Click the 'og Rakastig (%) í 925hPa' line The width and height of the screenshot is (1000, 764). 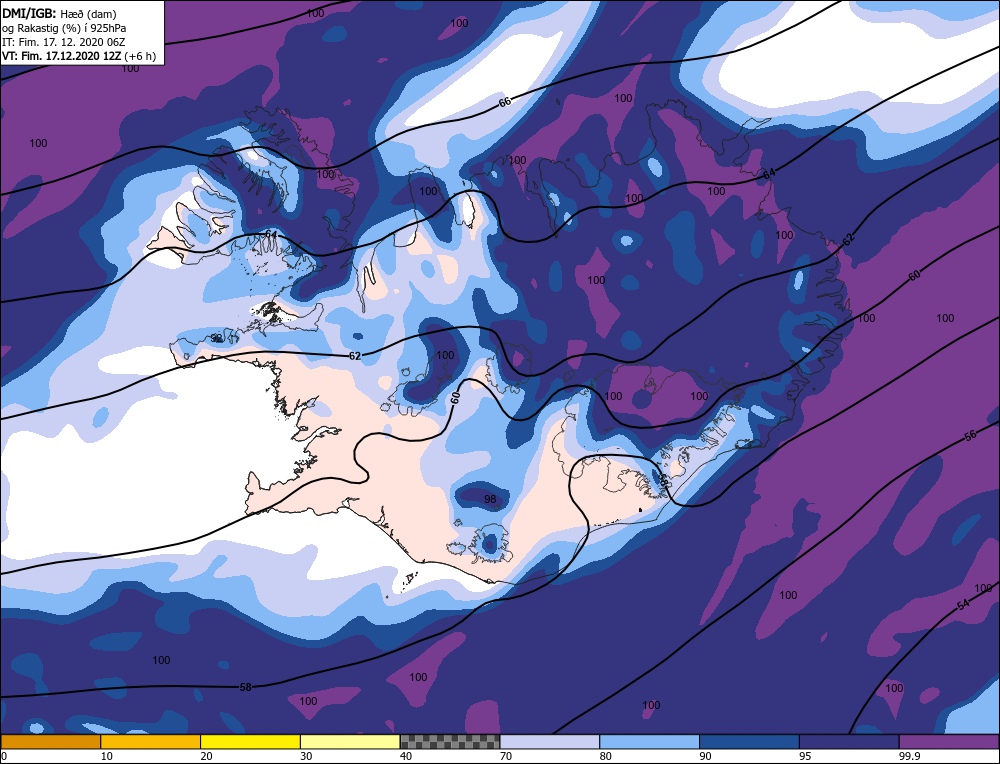click(64, 27)
